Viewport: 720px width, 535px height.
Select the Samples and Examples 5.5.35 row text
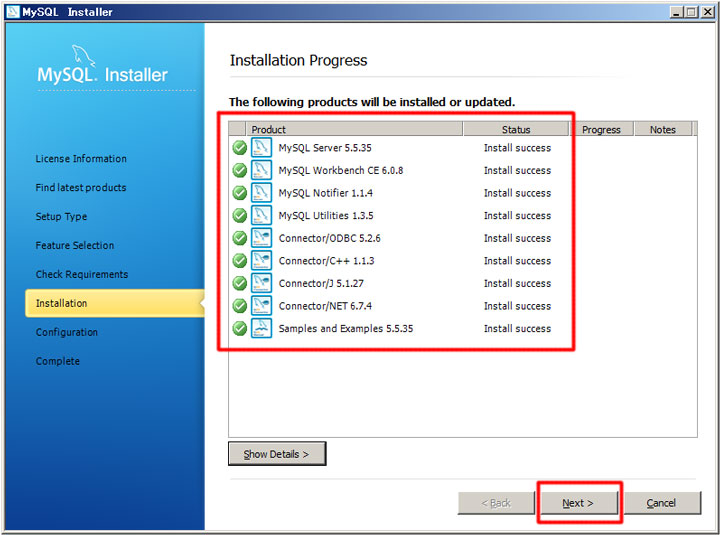click(346, 328)
